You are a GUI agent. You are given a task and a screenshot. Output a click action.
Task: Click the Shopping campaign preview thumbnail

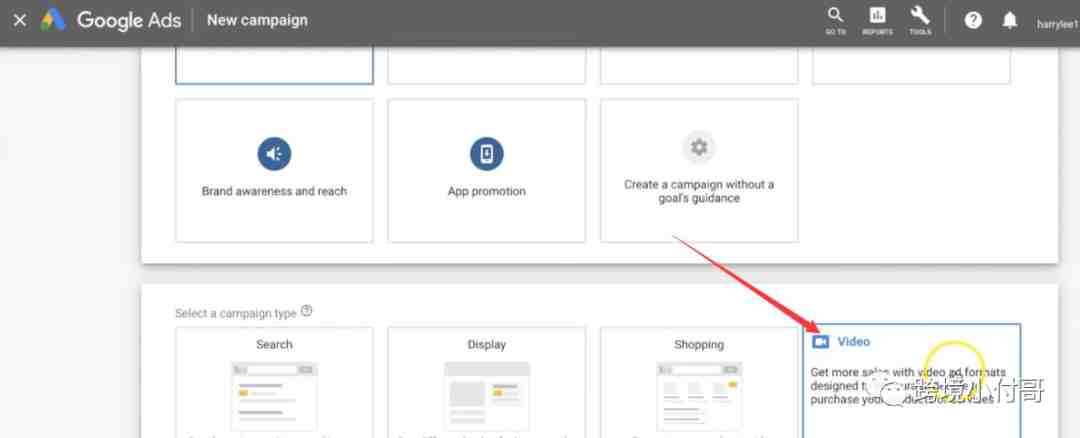[699, 396]
